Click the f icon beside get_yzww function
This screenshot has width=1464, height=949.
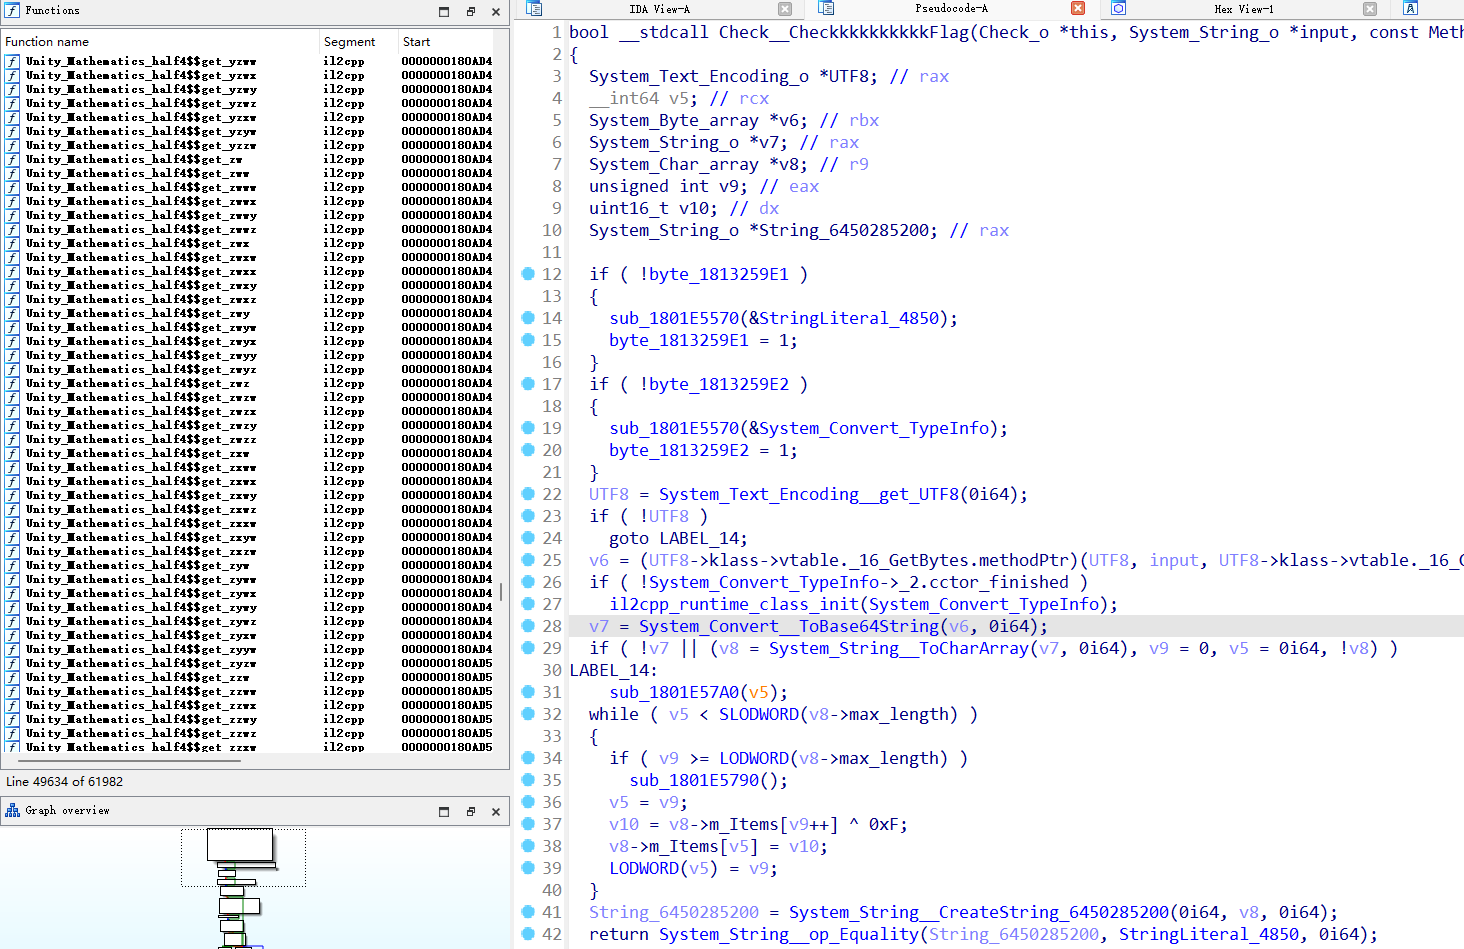[x=10, y=61]
